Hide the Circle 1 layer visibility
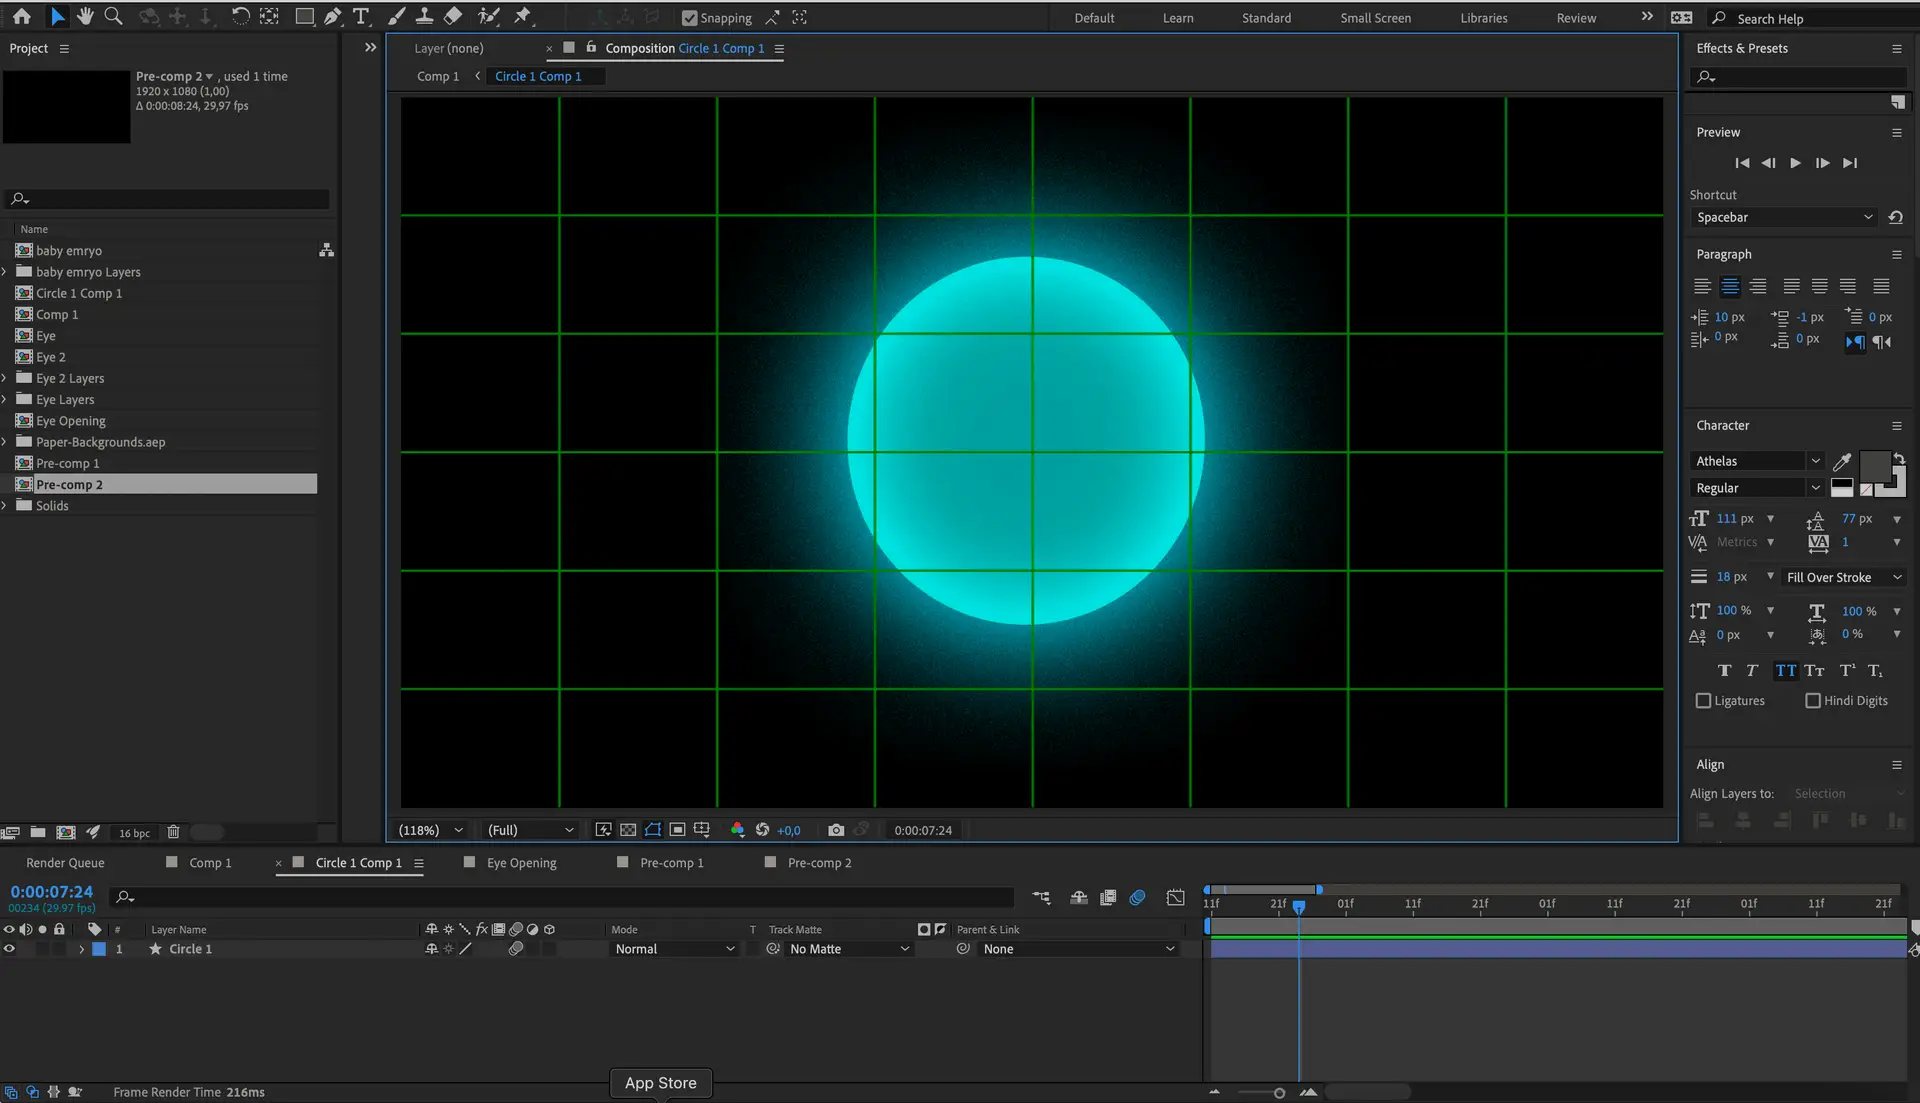This screenshot has height=1103, width=1920. [x=9, y=949]
